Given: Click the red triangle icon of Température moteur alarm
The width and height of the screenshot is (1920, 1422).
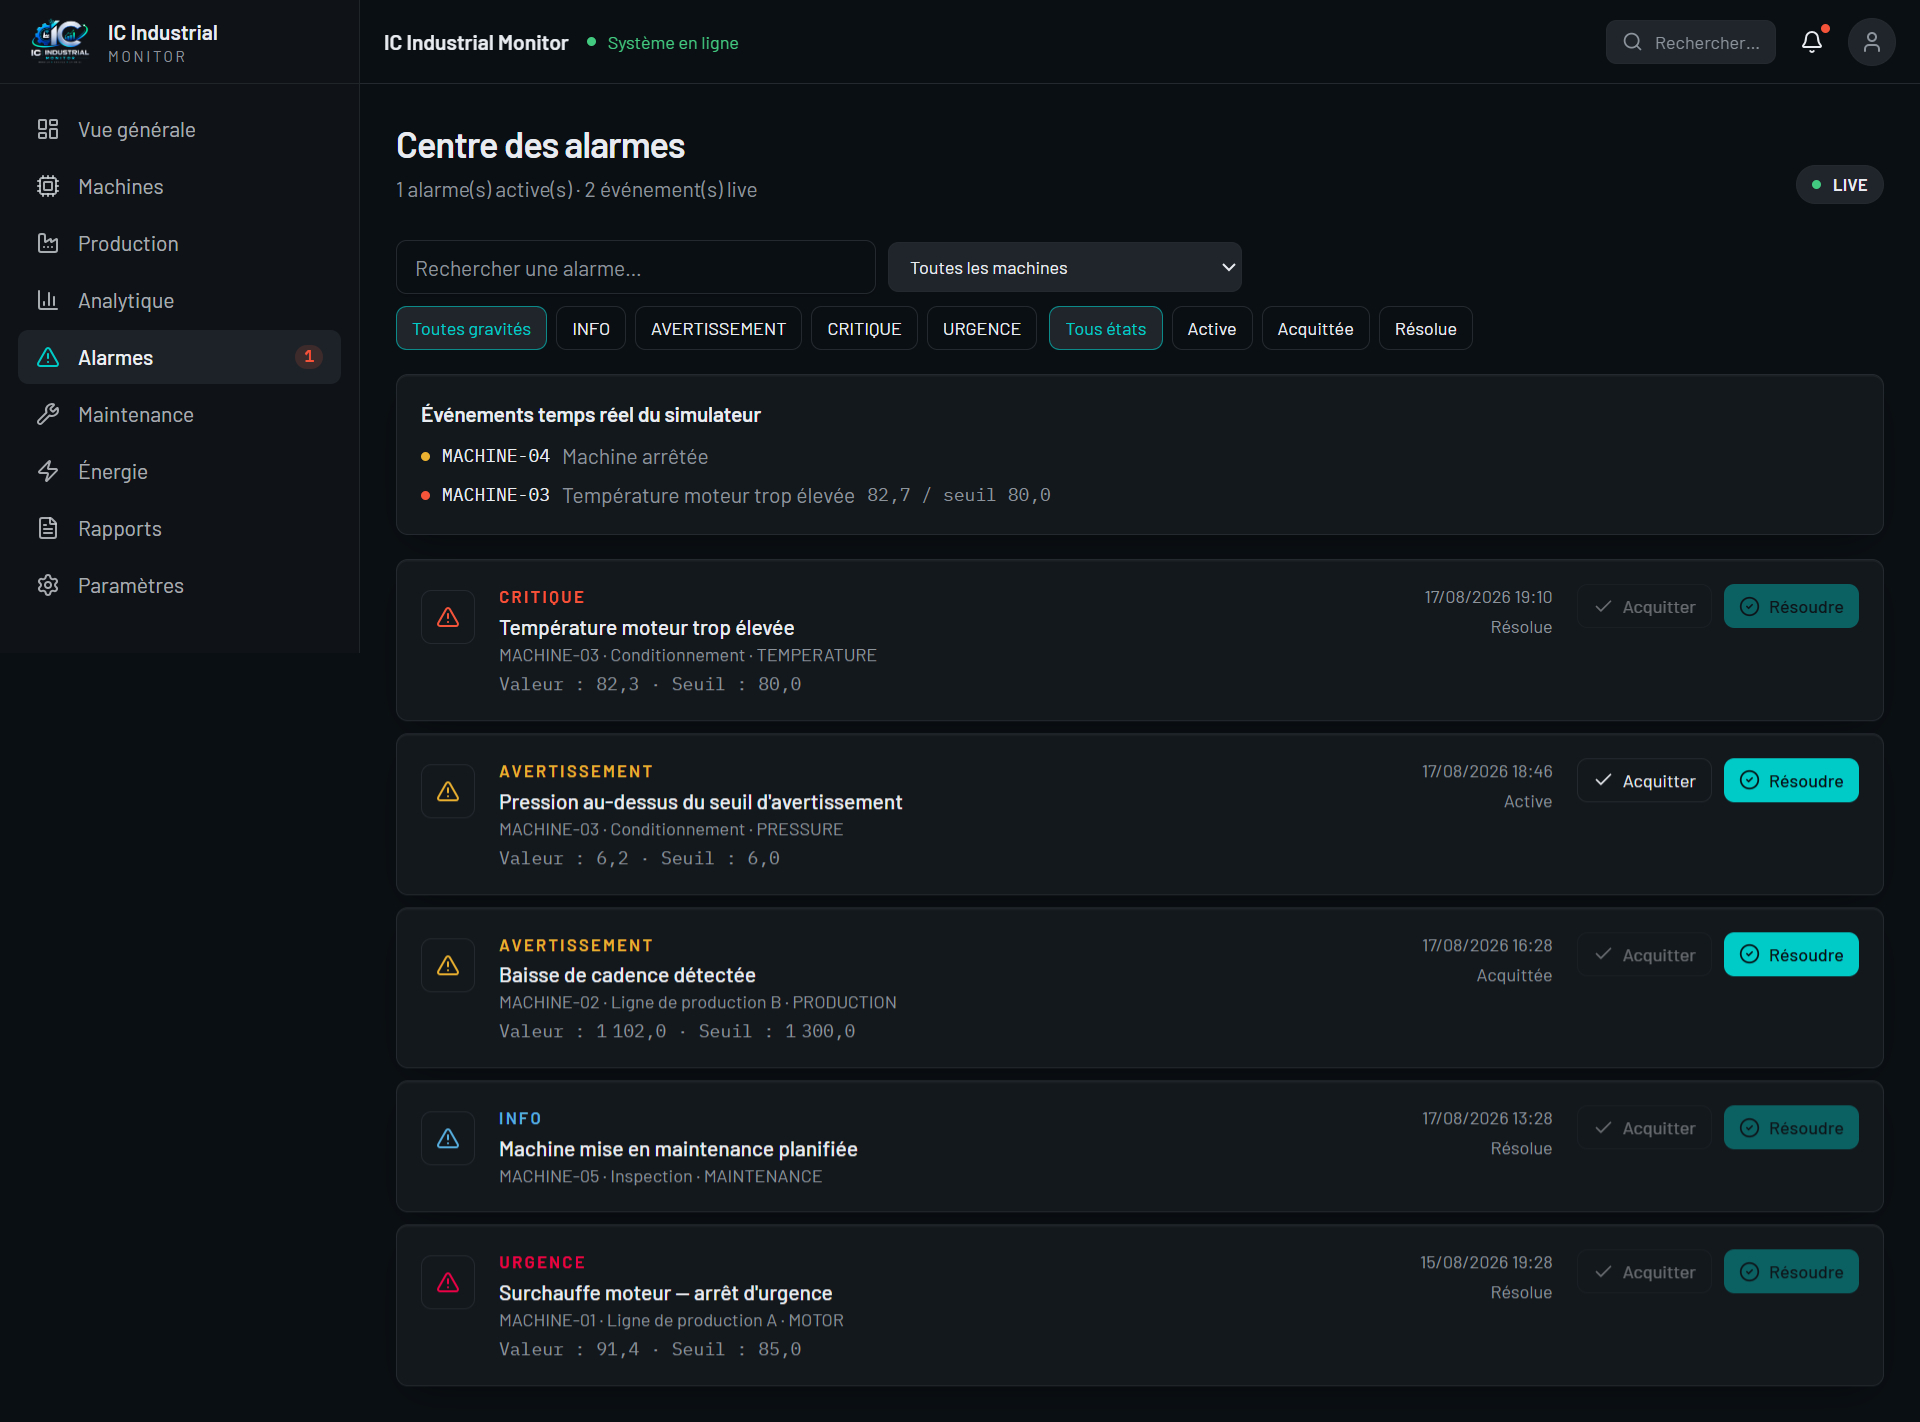Looking at the screenshot, I should tap(448, 617).
